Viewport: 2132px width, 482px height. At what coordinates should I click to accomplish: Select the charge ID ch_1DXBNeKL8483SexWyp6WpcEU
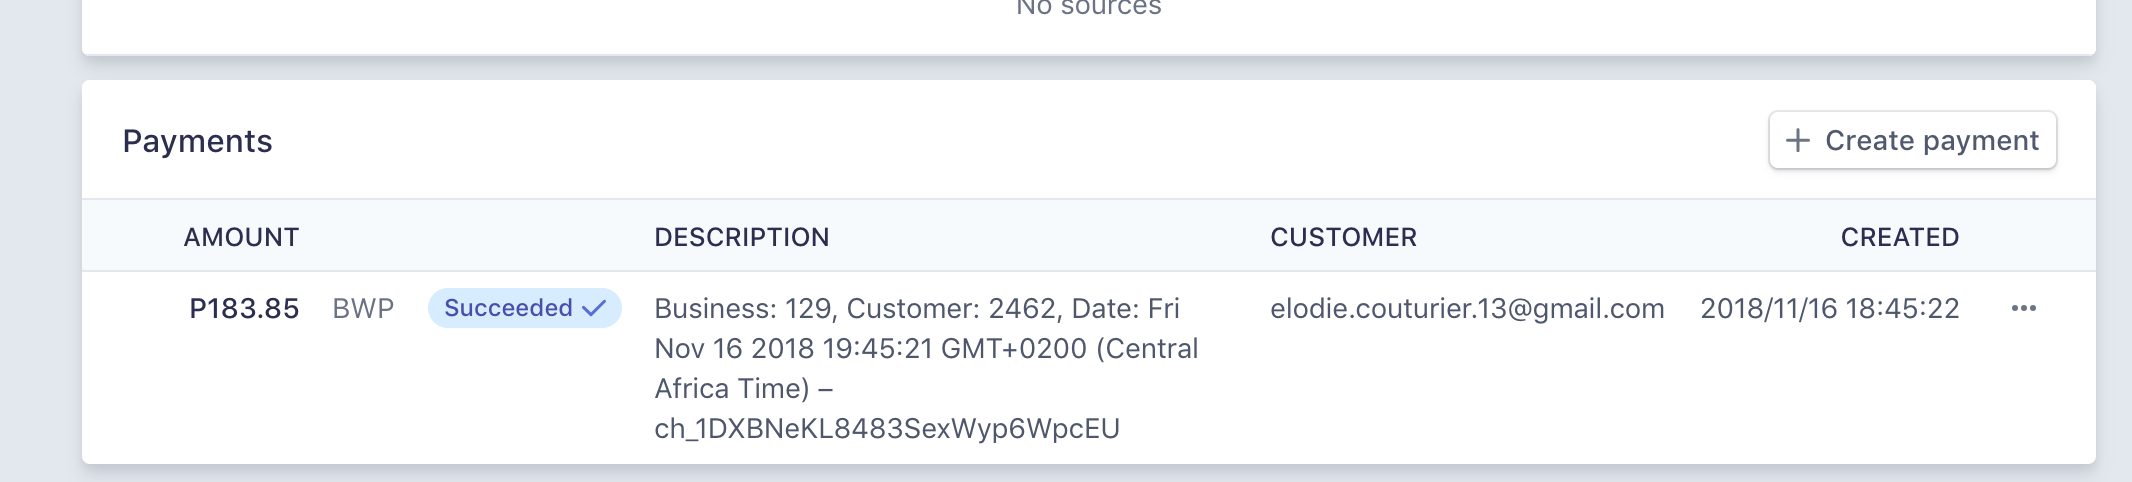tap(887, 429)
